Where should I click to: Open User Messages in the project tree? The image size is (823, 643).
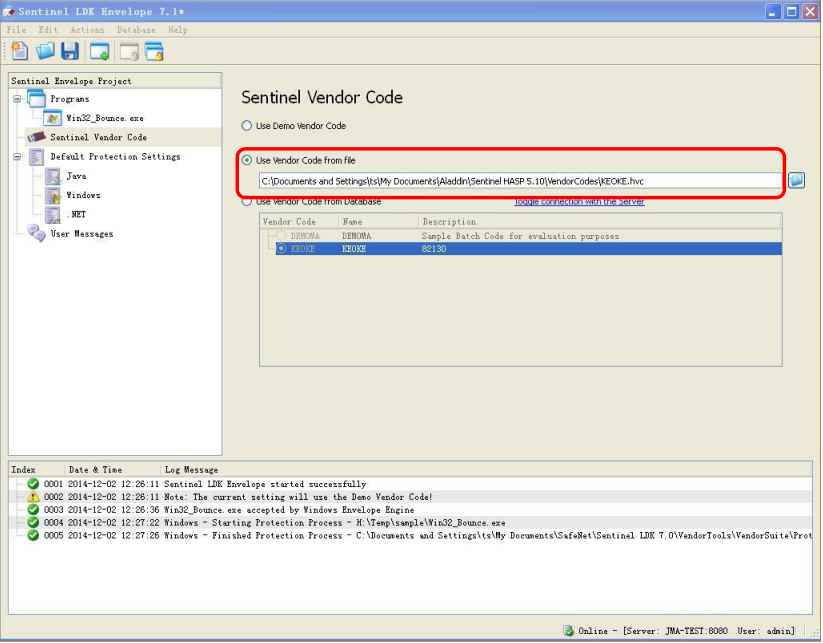pyautogui.click(x=81, y=234)
